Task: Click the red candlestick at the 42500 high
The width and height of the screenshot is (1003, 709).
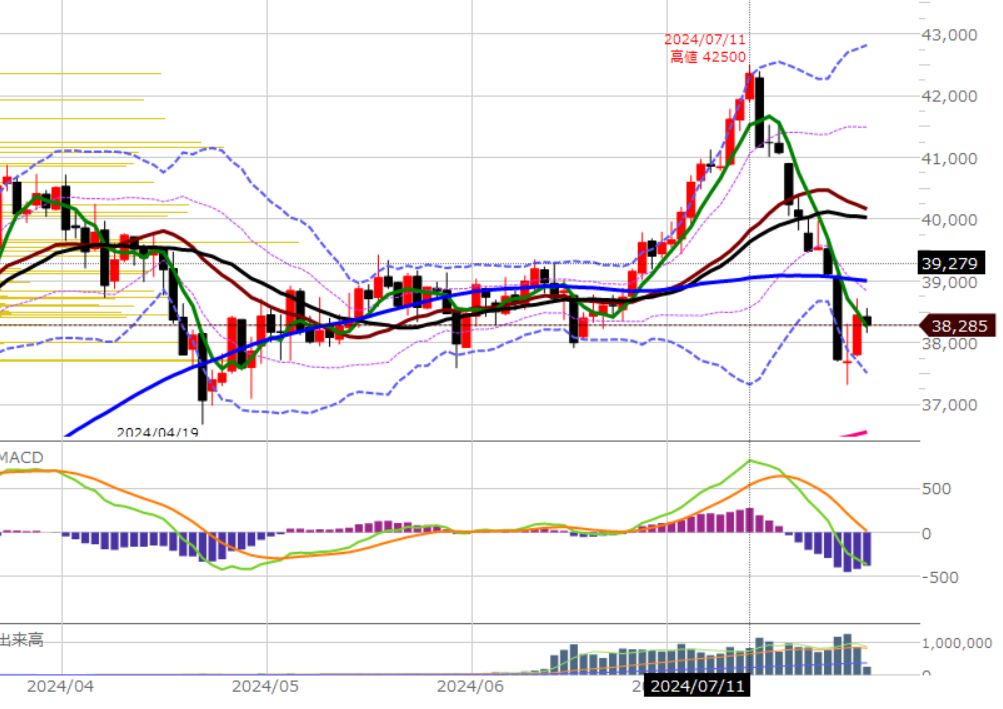Action: (750, 86)
